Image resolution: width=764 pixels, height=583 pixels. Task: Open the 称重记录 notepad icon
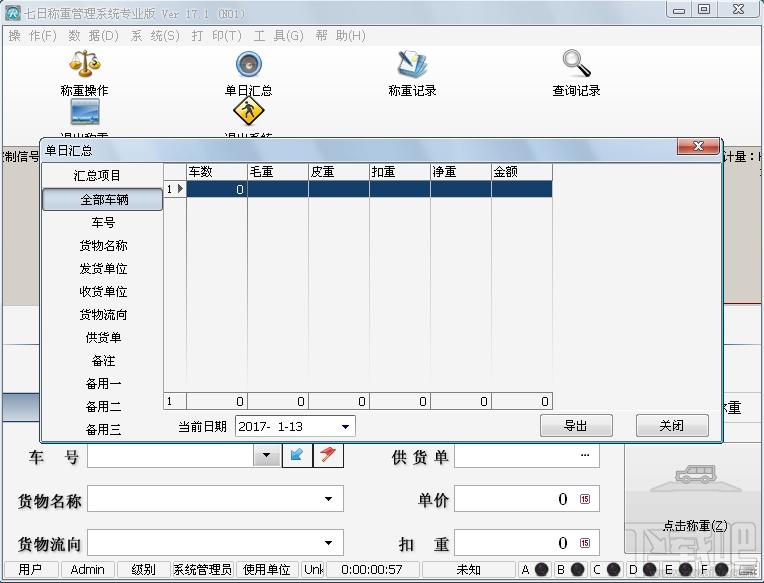point(412,64)
